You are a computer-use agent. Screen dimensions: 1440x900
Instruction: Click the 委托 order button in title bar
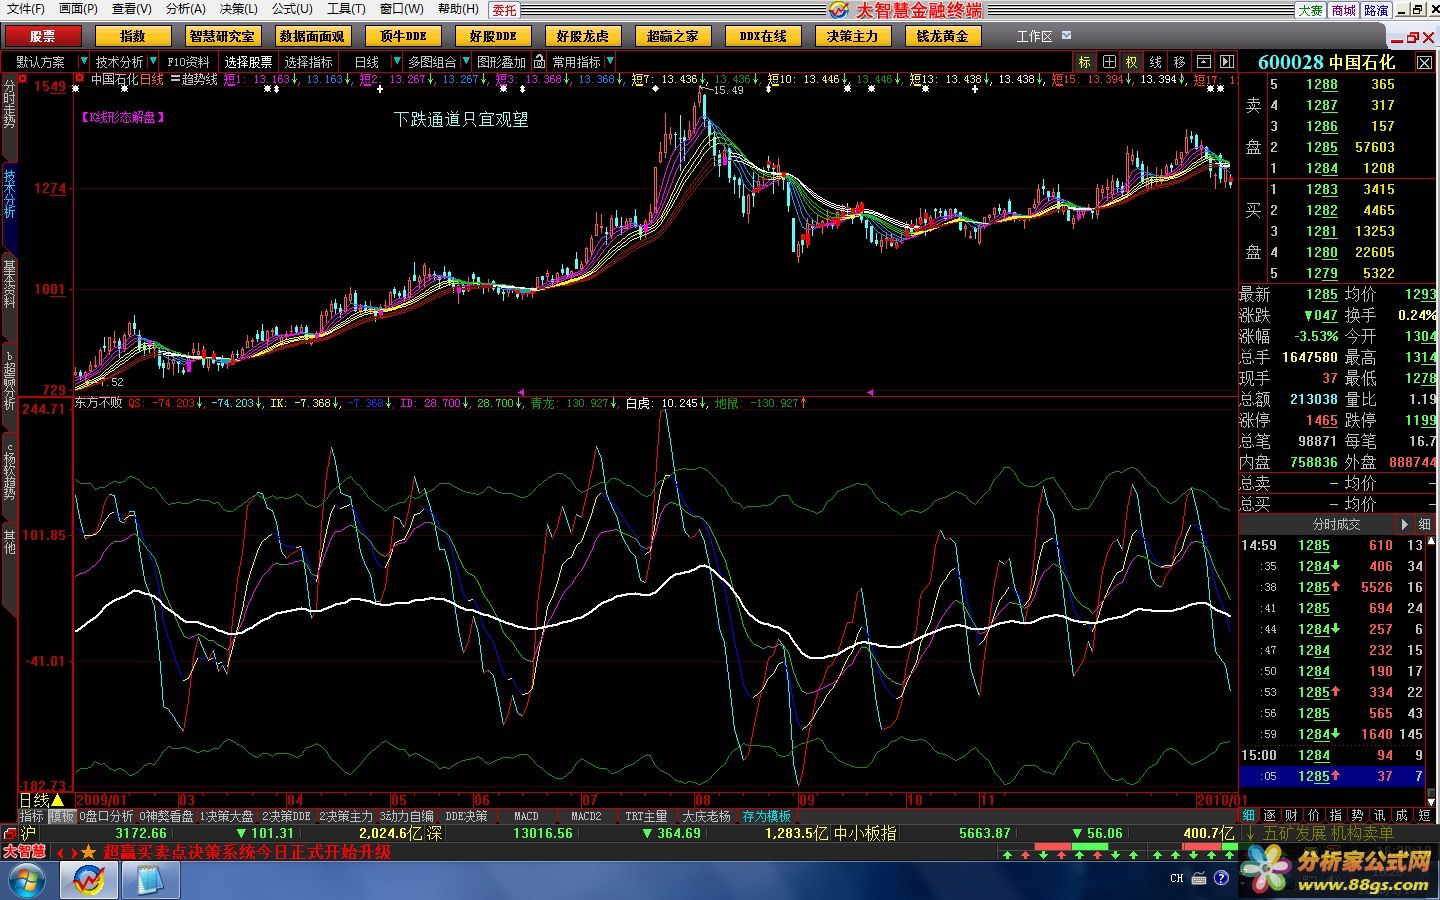coord(505,10)
